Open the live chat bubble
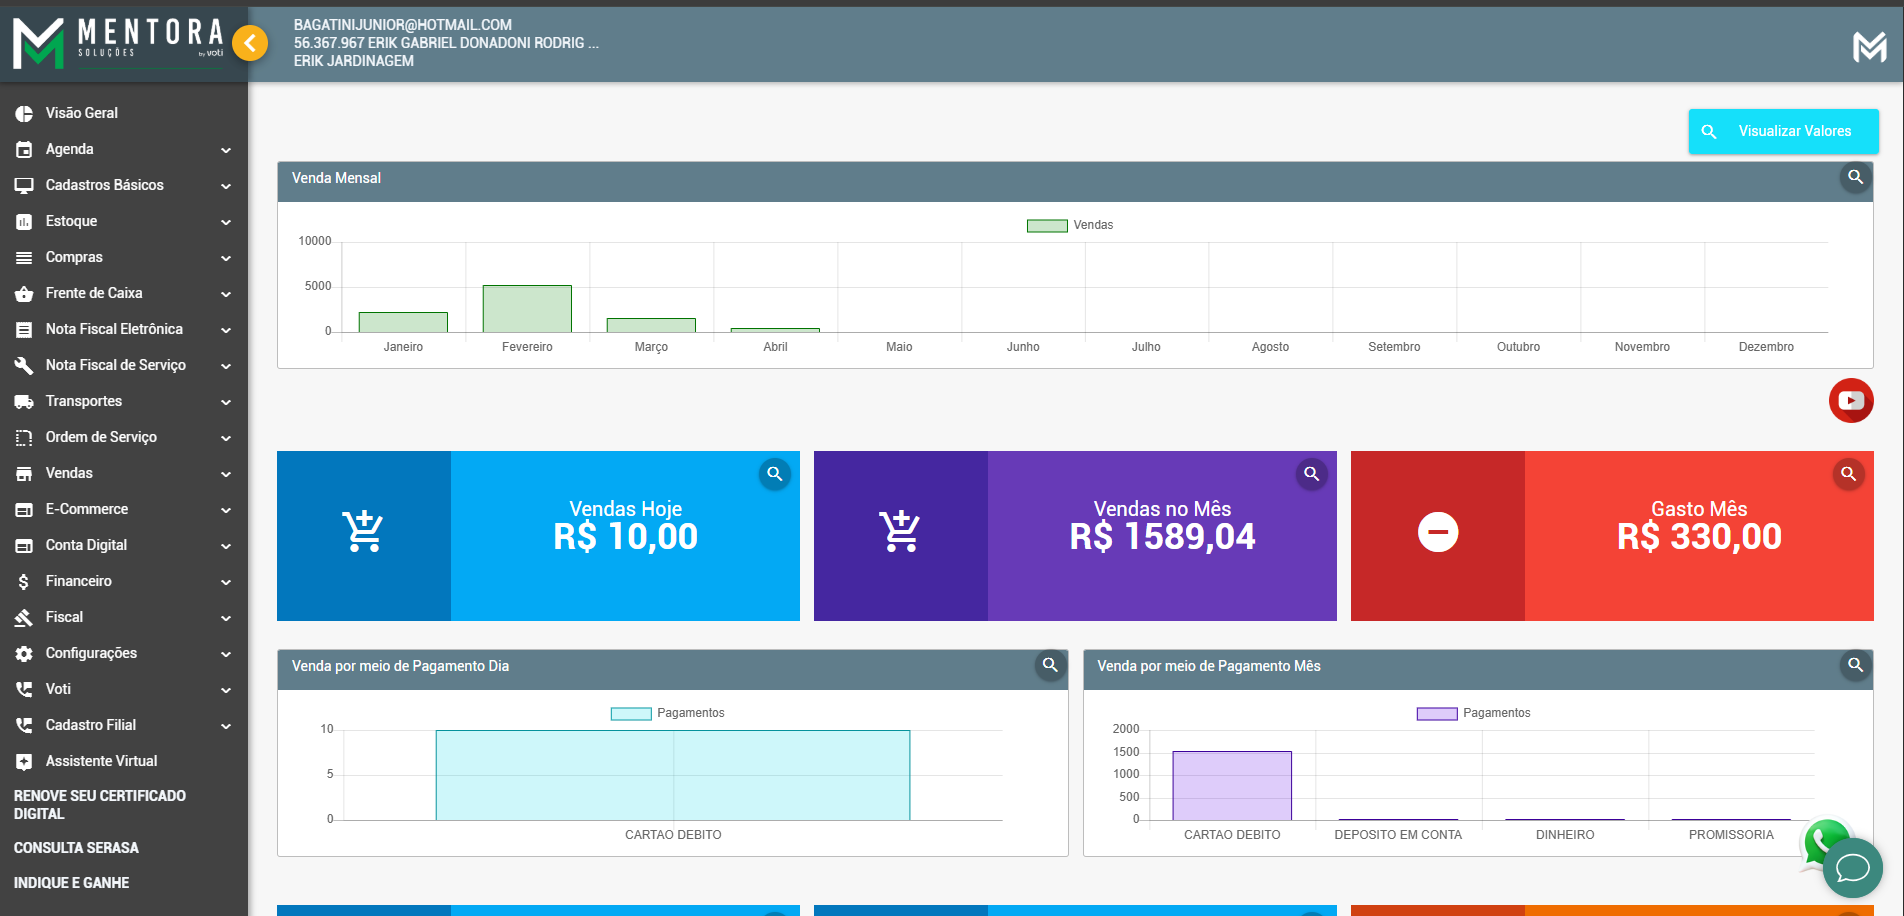 [x=1852, y=868]
